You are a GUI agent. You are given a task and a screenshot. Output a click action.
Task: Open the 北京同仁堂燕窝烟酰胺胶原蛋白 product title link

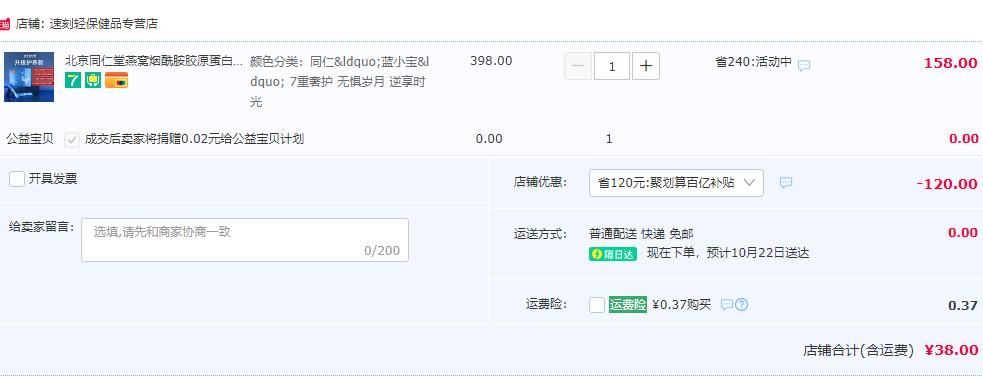point(154,61)
